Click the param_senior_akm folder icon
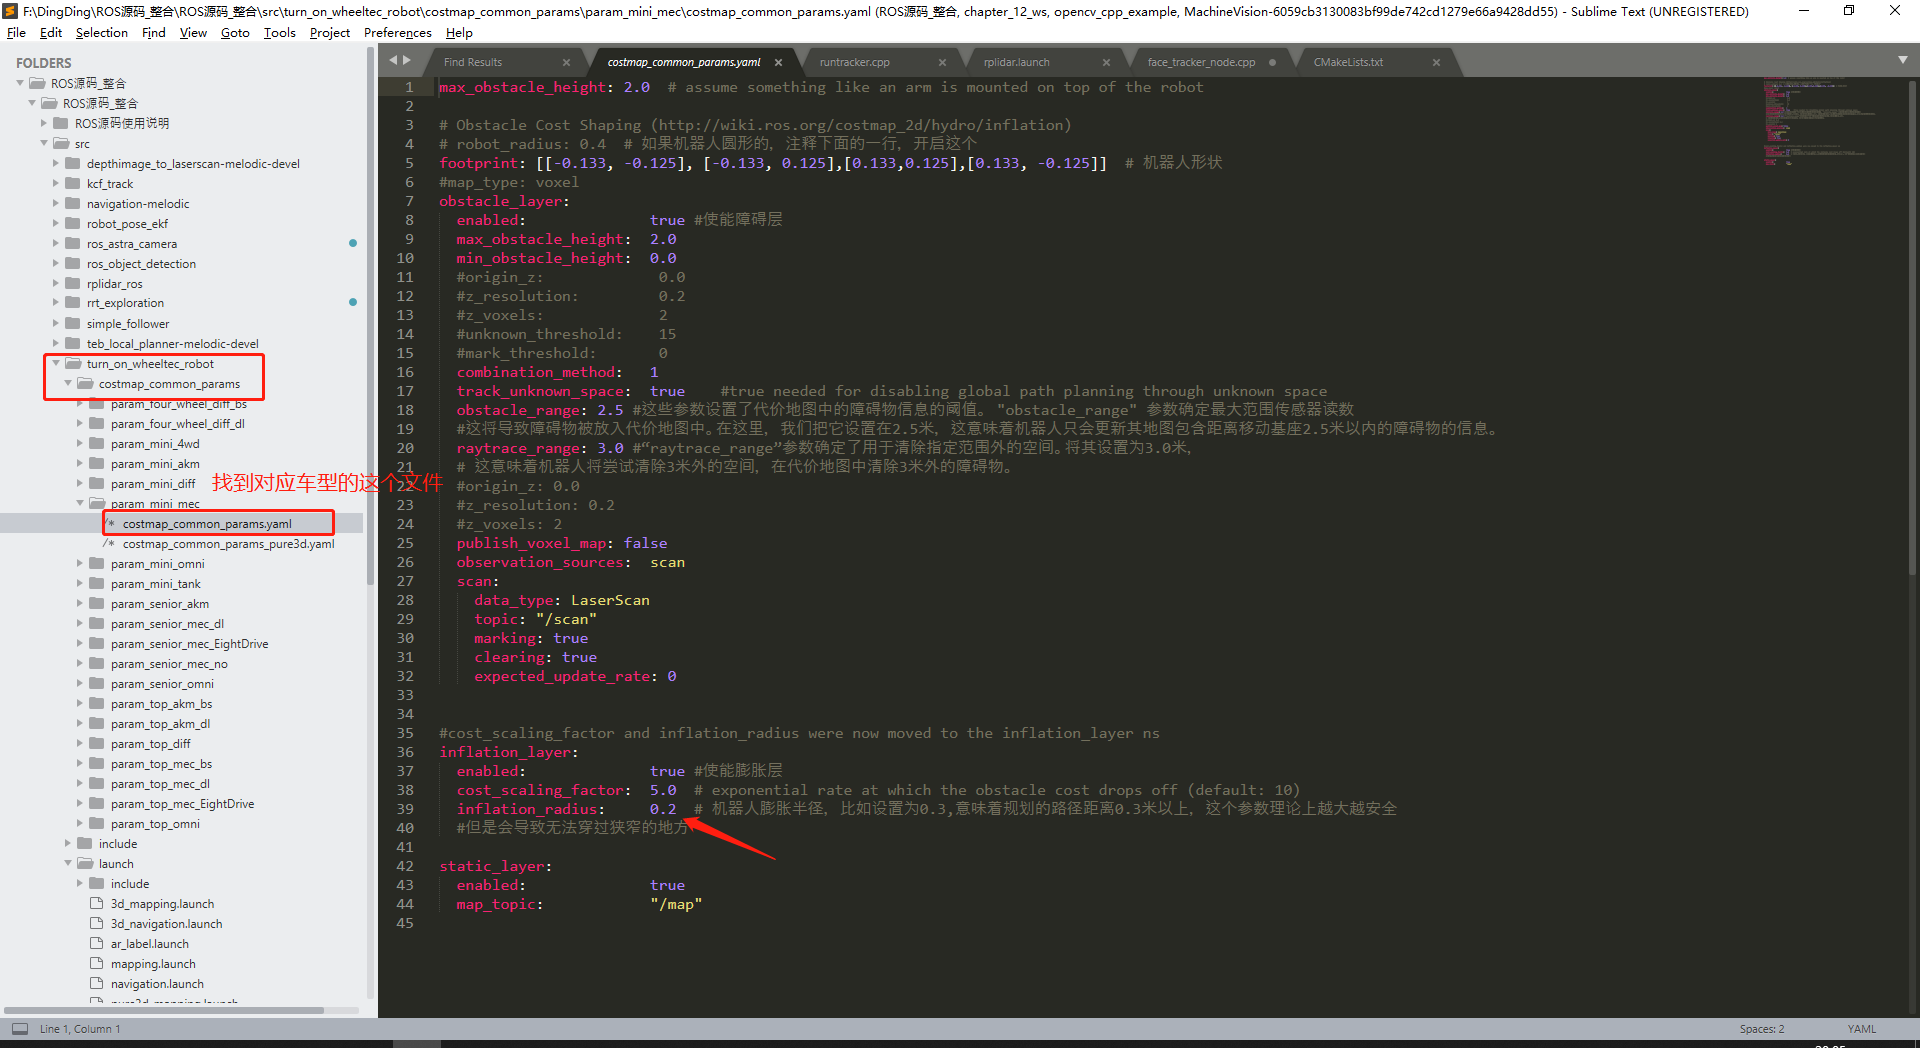 coord(97,603)
